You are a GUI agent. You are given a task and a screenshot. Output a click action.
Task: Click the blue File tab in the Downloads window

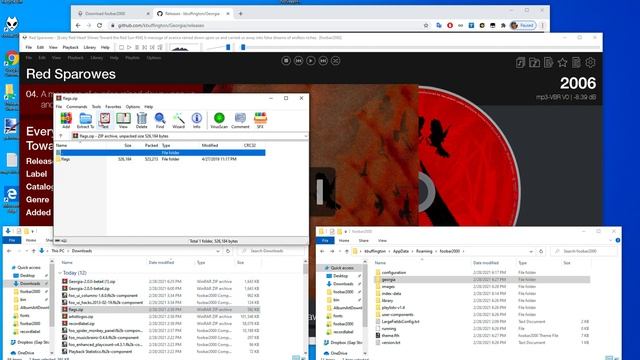(x=12, y=240)
